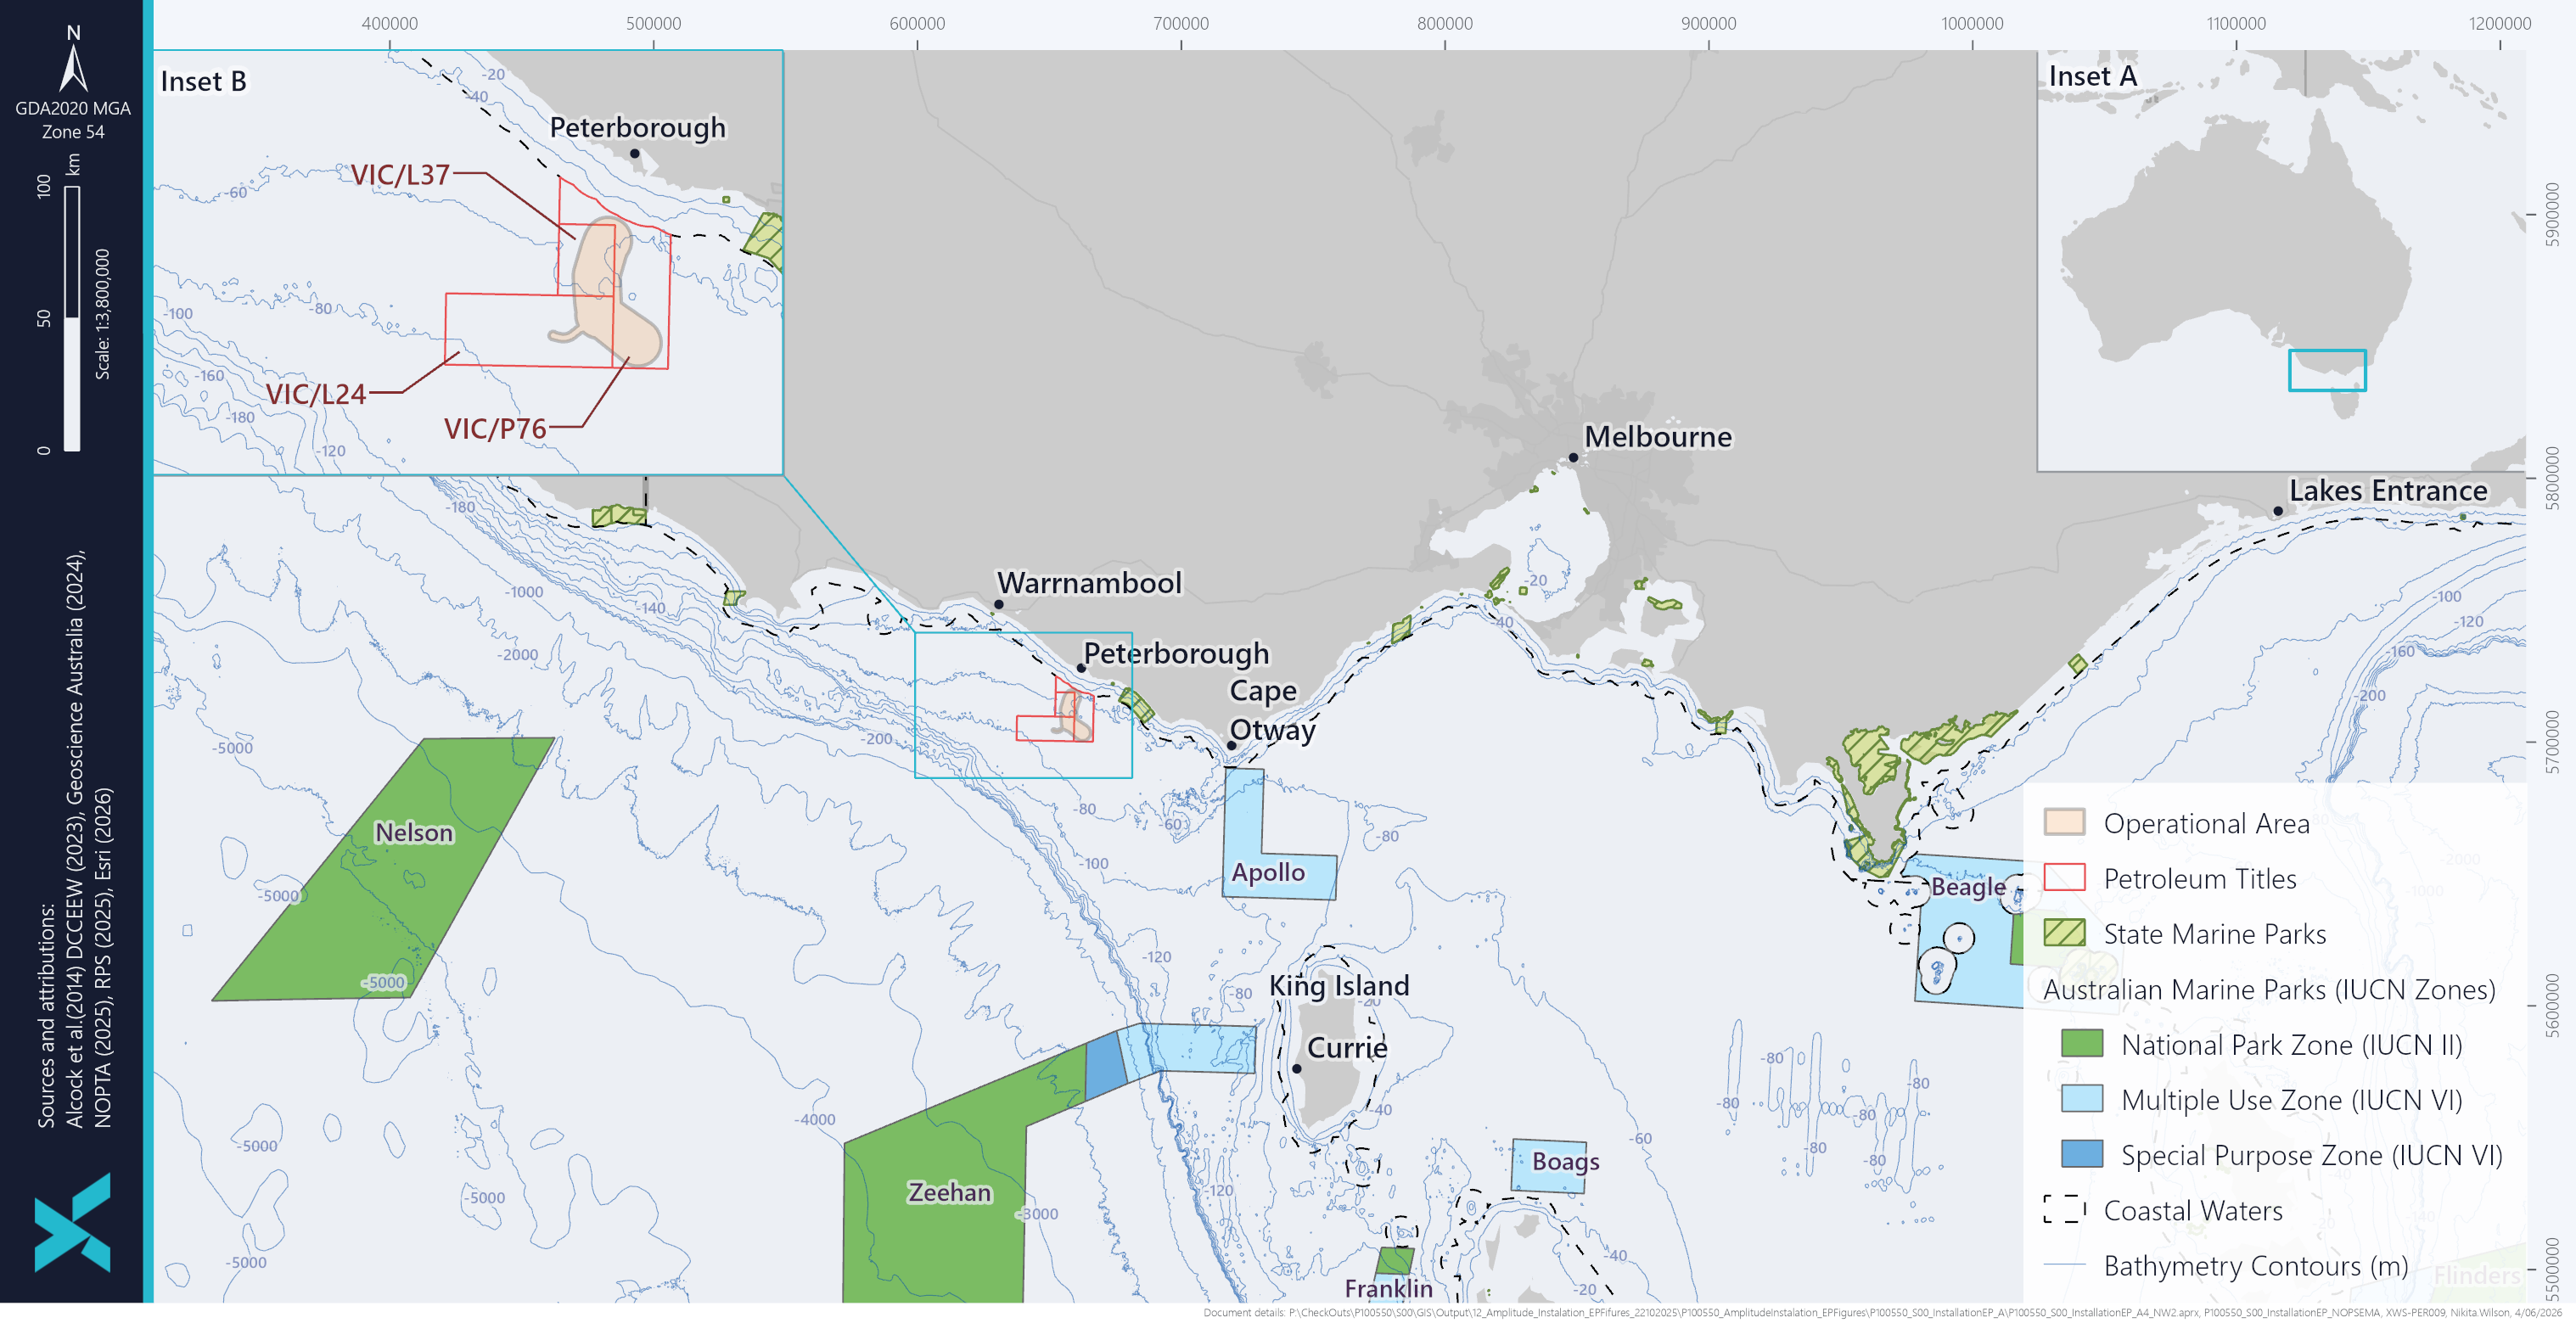Click the 'Boags' marine park label
Viewport: 2576px width, 1323px height.
1566,1161
